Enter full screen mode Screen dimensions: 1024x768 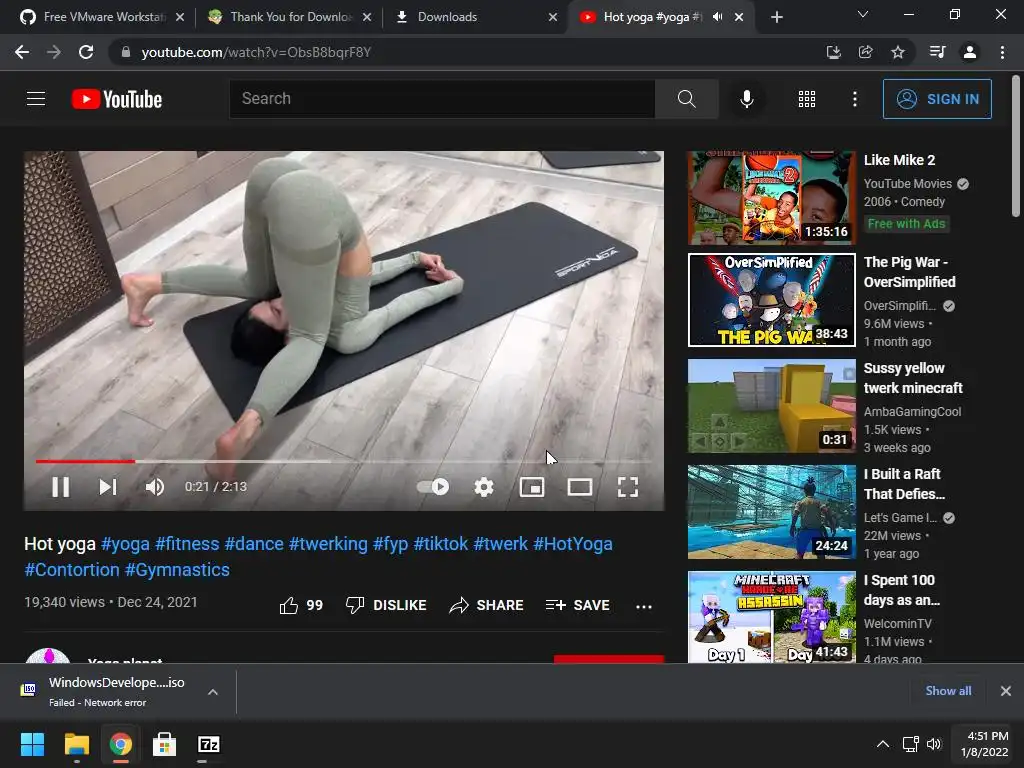[x=628, y=487]
